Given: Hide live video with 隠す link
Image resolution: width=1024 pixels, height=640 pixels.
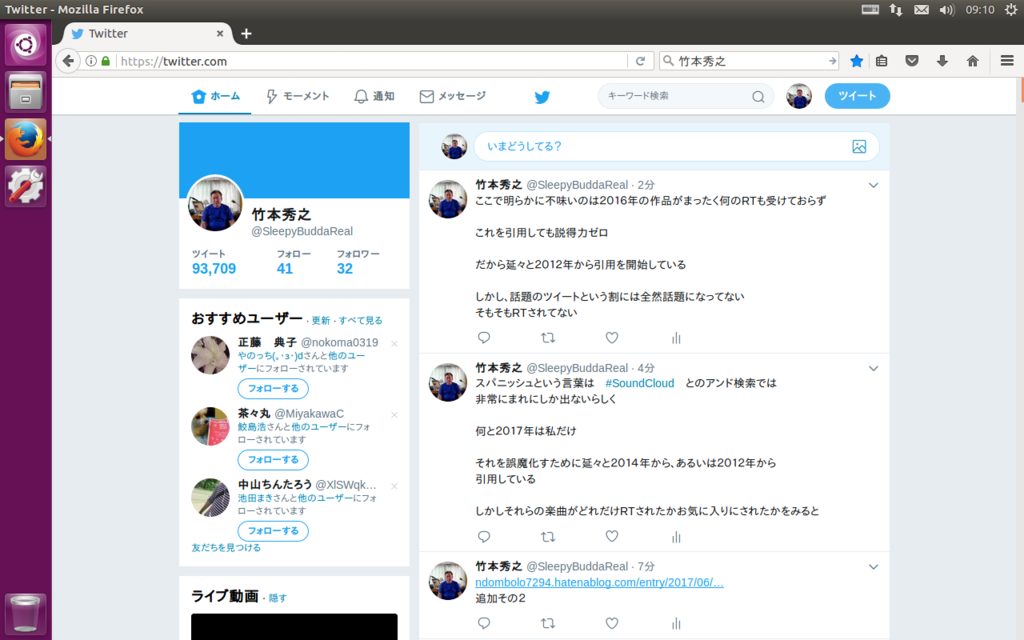Looking at the screenshot, I should click(278, 598).
